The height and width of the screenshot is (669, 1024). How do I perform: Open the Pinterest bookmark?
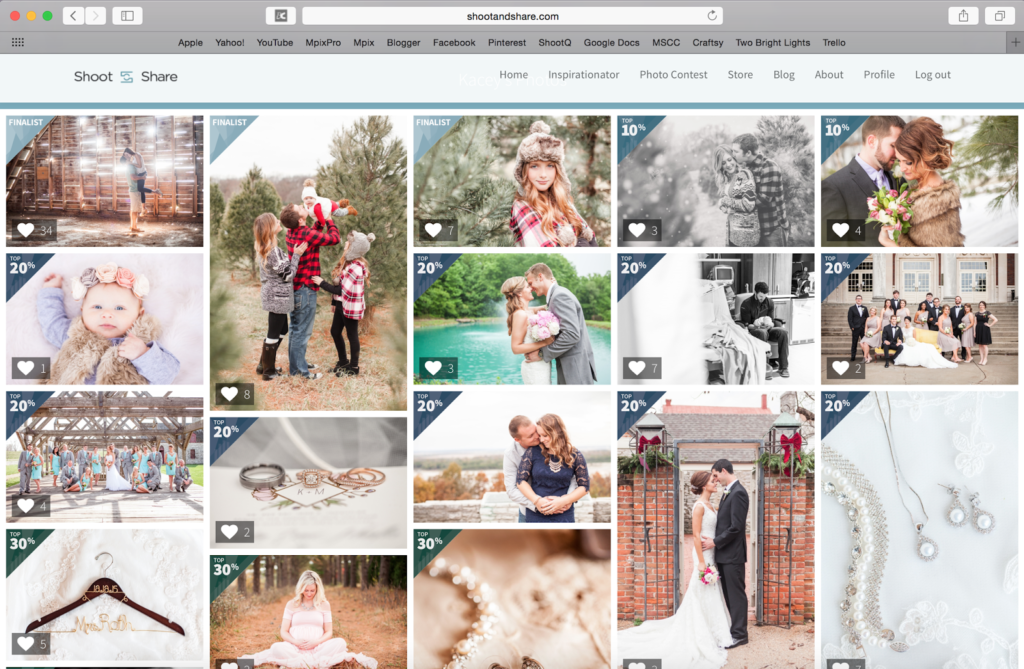pyautogui.click(x=507, y=43)
